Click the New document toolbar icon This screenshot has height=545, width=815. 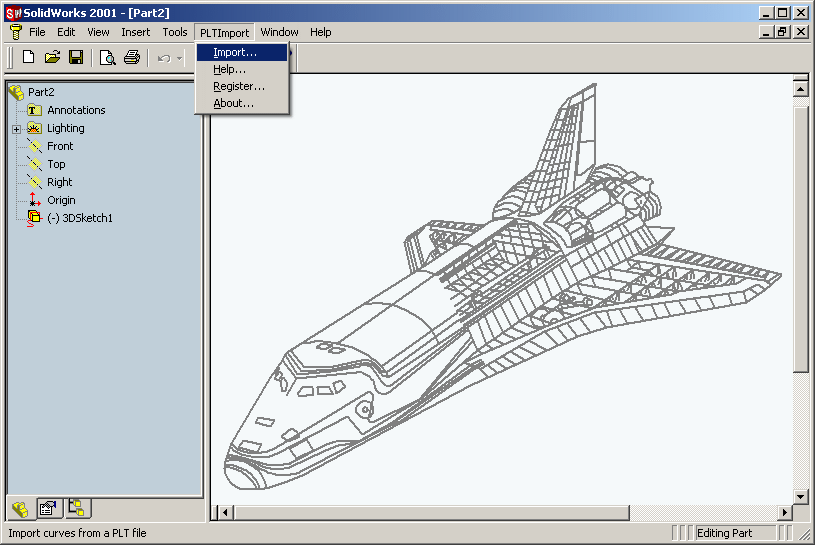click(29, 57)
